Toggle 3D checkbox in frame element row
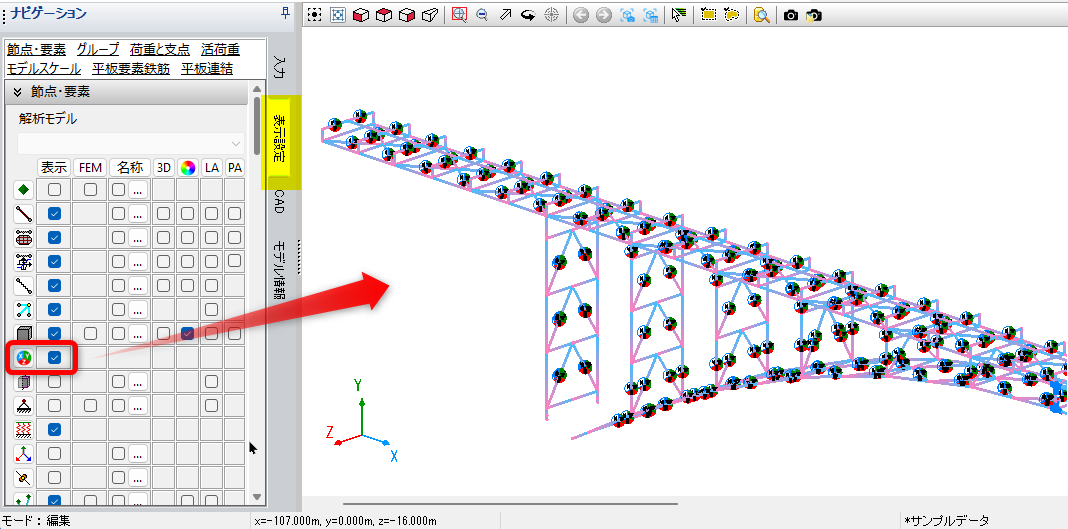Viewport: 1068px width, 529px height. (x=163, y=214)
